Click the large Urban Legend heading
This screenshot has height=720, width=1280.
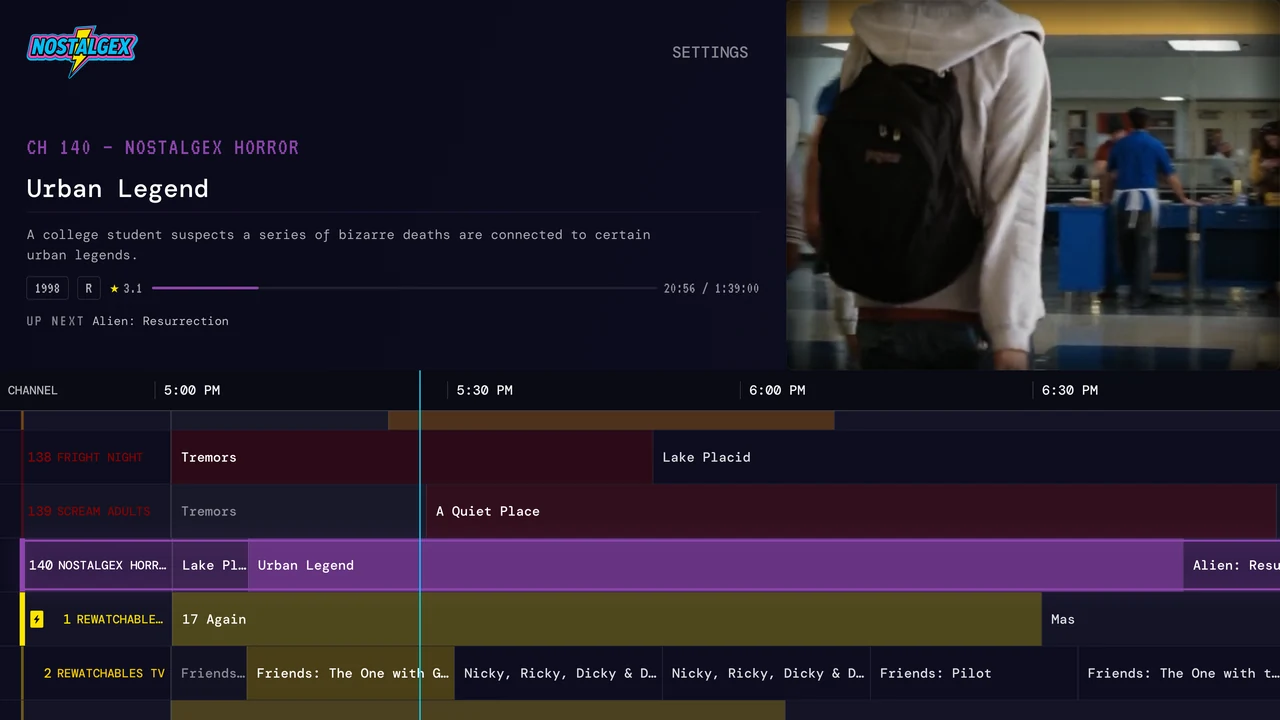tap(118, 189)
